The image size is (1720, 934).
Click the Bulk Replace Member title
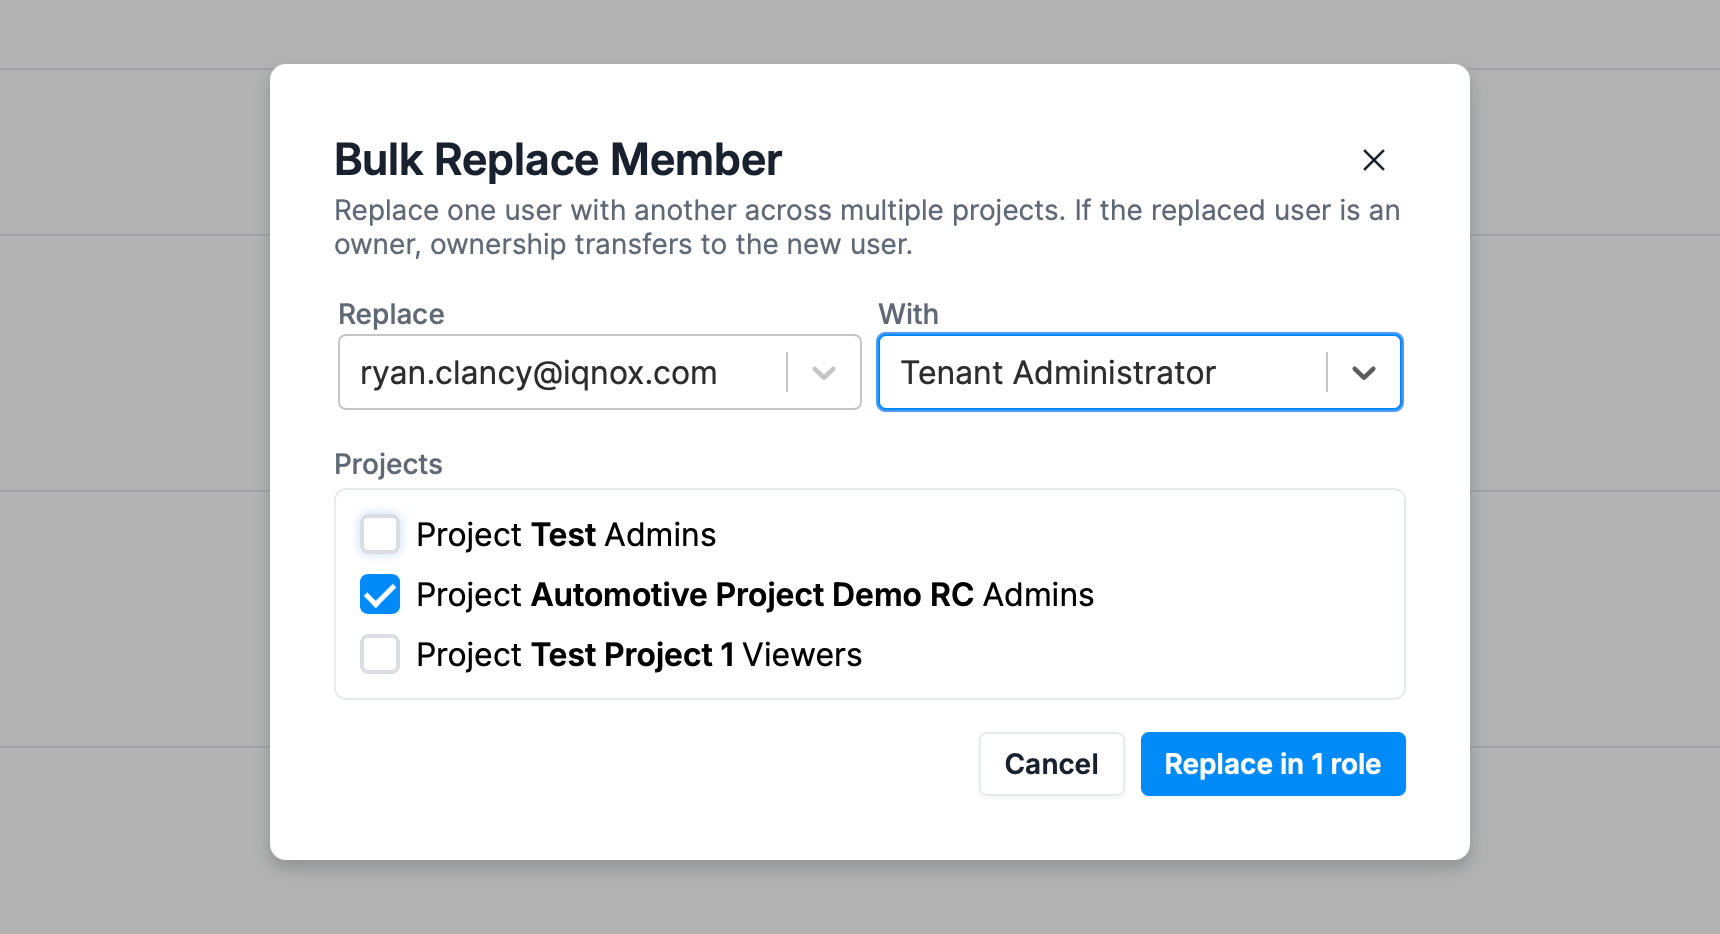558,160
